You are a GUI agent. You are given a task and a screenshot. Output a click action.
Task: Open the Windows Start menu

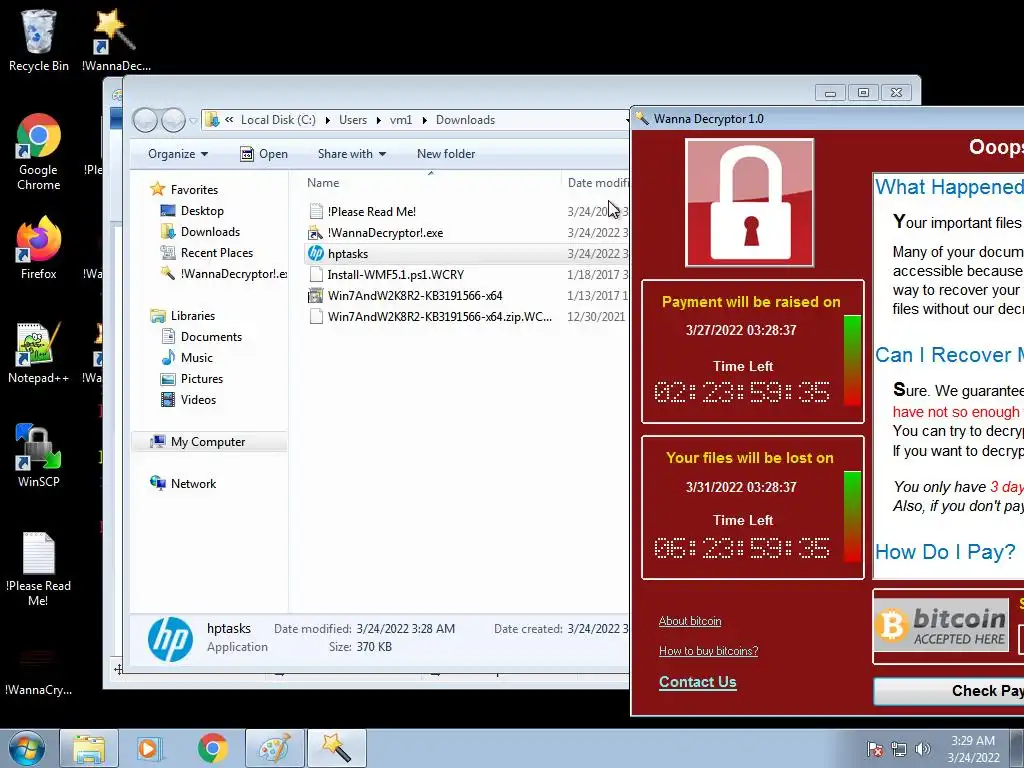pyautogui.click(x=27, y=748)
